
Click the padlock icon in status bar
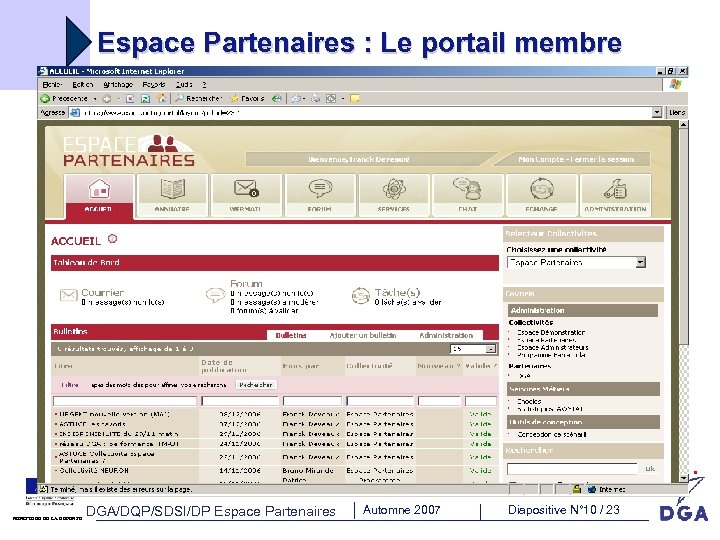(577, 489)
